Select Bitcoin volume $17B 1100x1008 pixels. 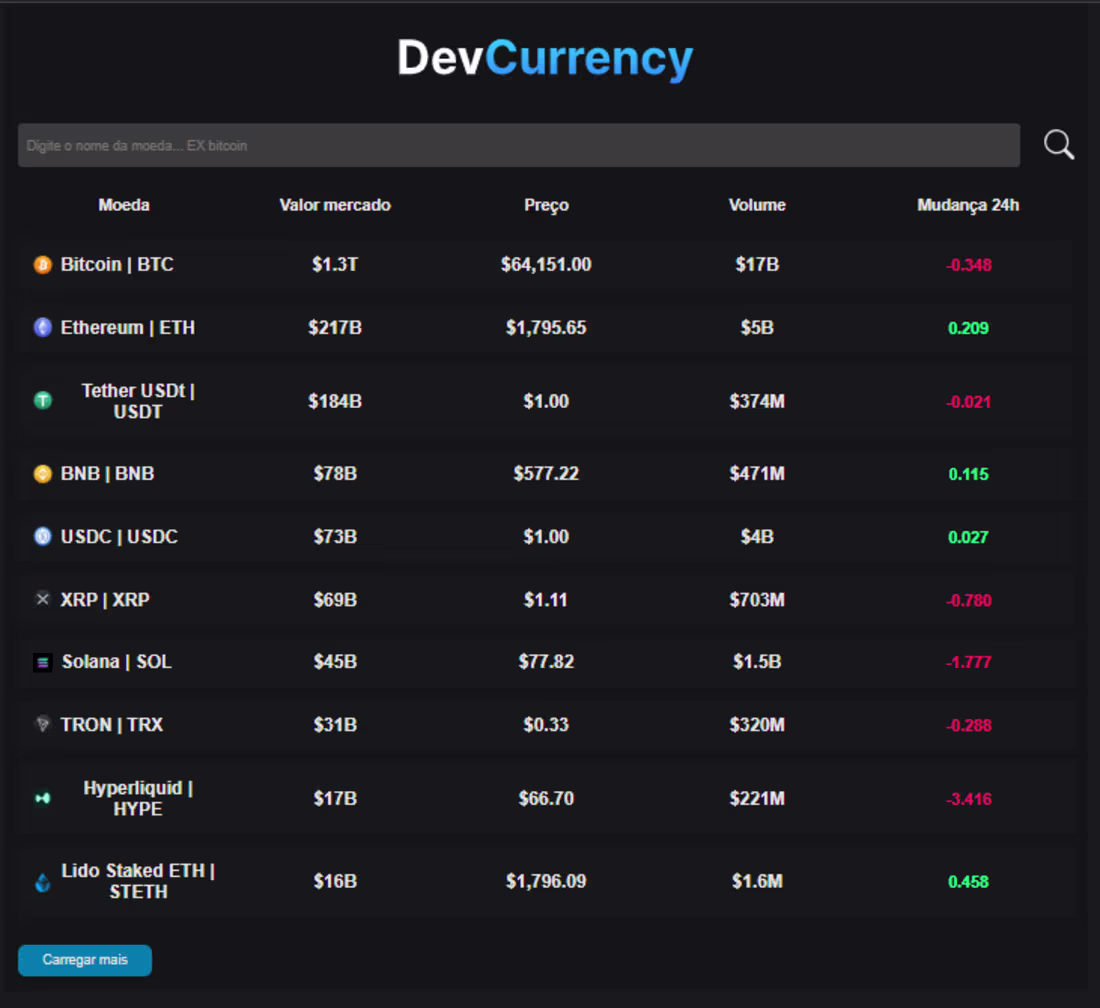[x=757, y=264]
